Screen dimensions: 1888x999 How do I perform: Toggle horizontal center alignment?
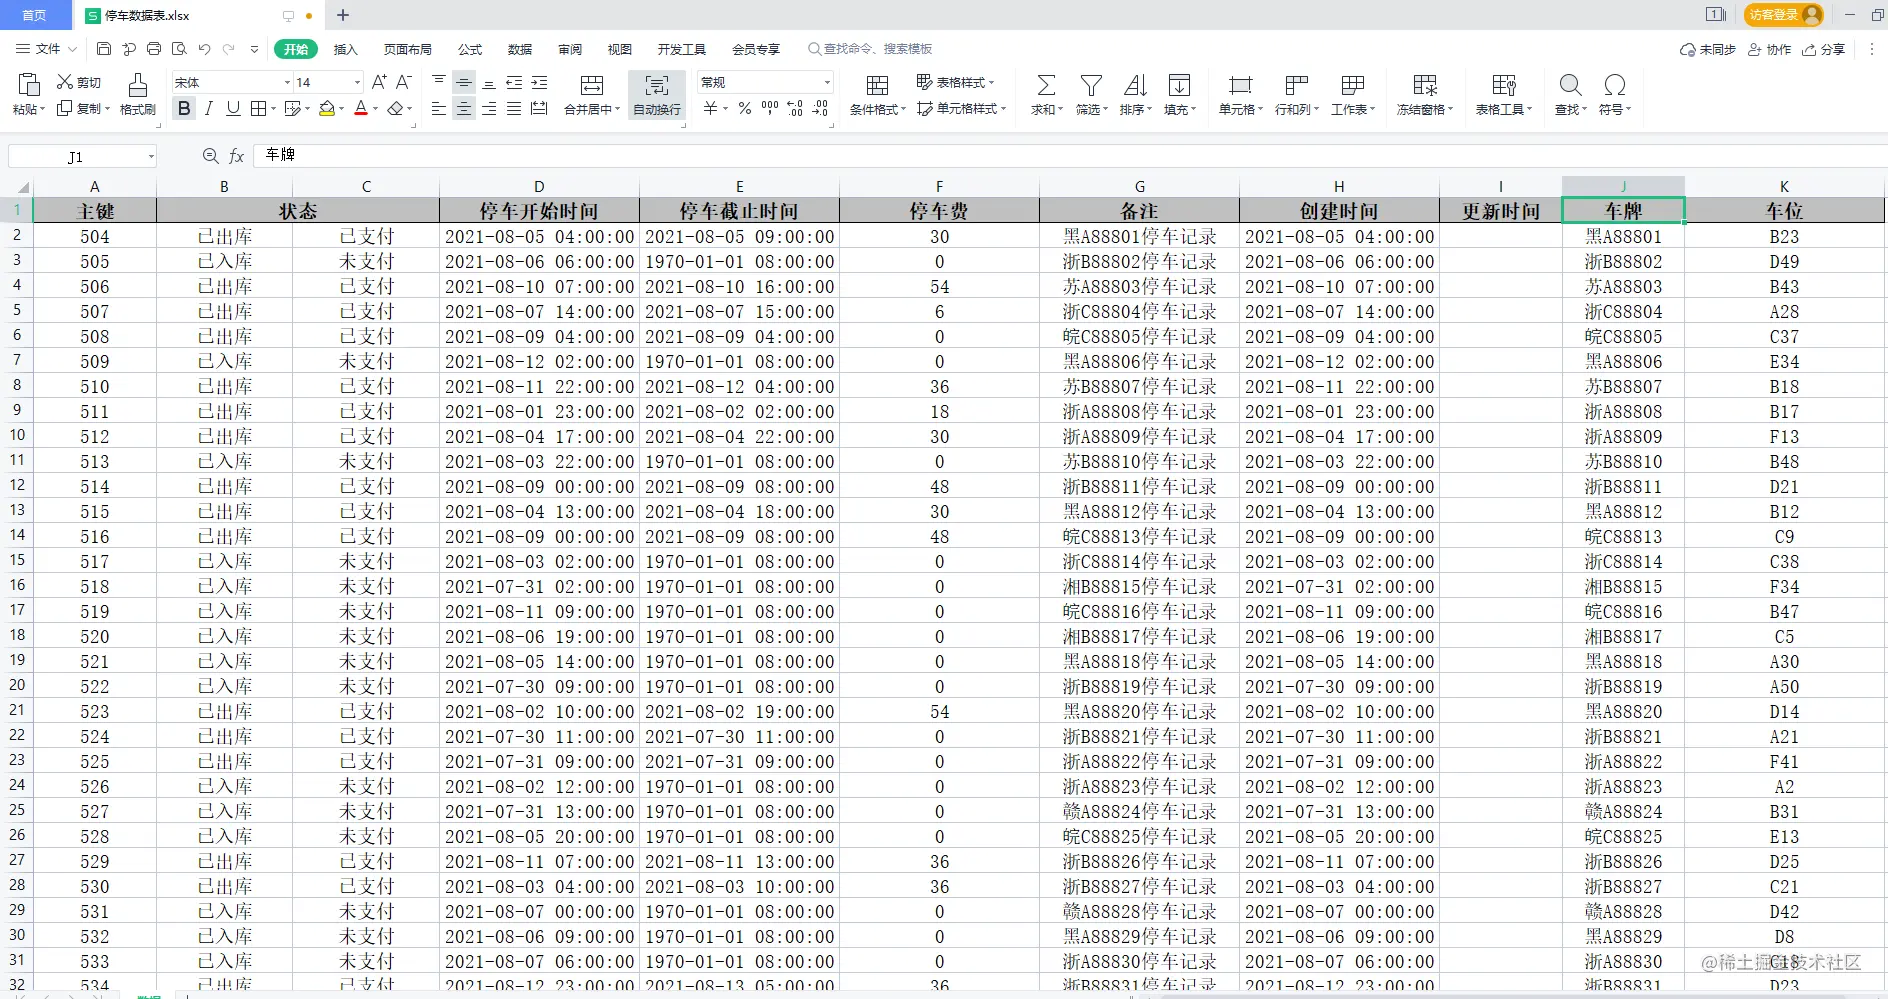tap(464, 108)
